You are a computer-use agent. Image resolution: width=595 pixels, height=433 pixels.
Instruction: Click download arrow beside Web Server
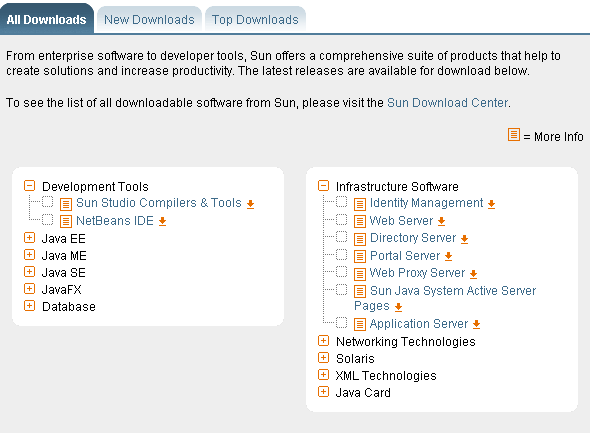[441, 221]
